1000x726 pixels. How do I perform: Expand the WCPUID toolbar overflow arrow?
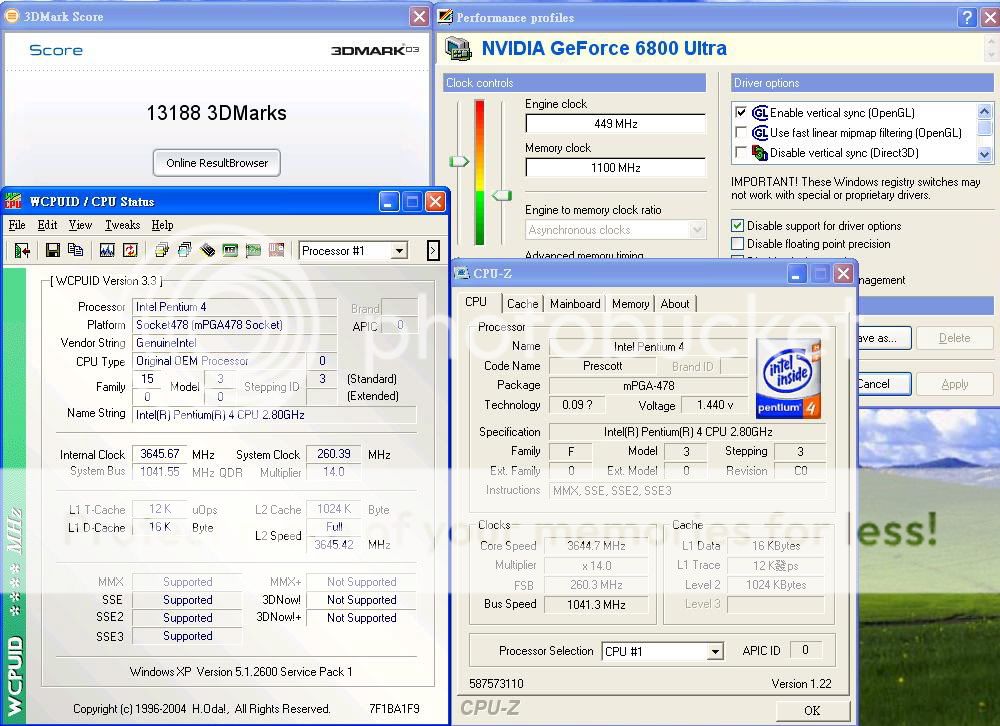433,251
